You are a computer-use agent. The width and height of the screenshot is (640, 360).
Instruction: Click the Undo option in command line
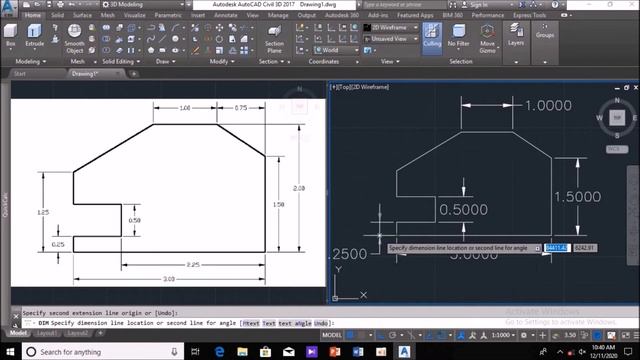pyautogui.click(x=321, y=323)
